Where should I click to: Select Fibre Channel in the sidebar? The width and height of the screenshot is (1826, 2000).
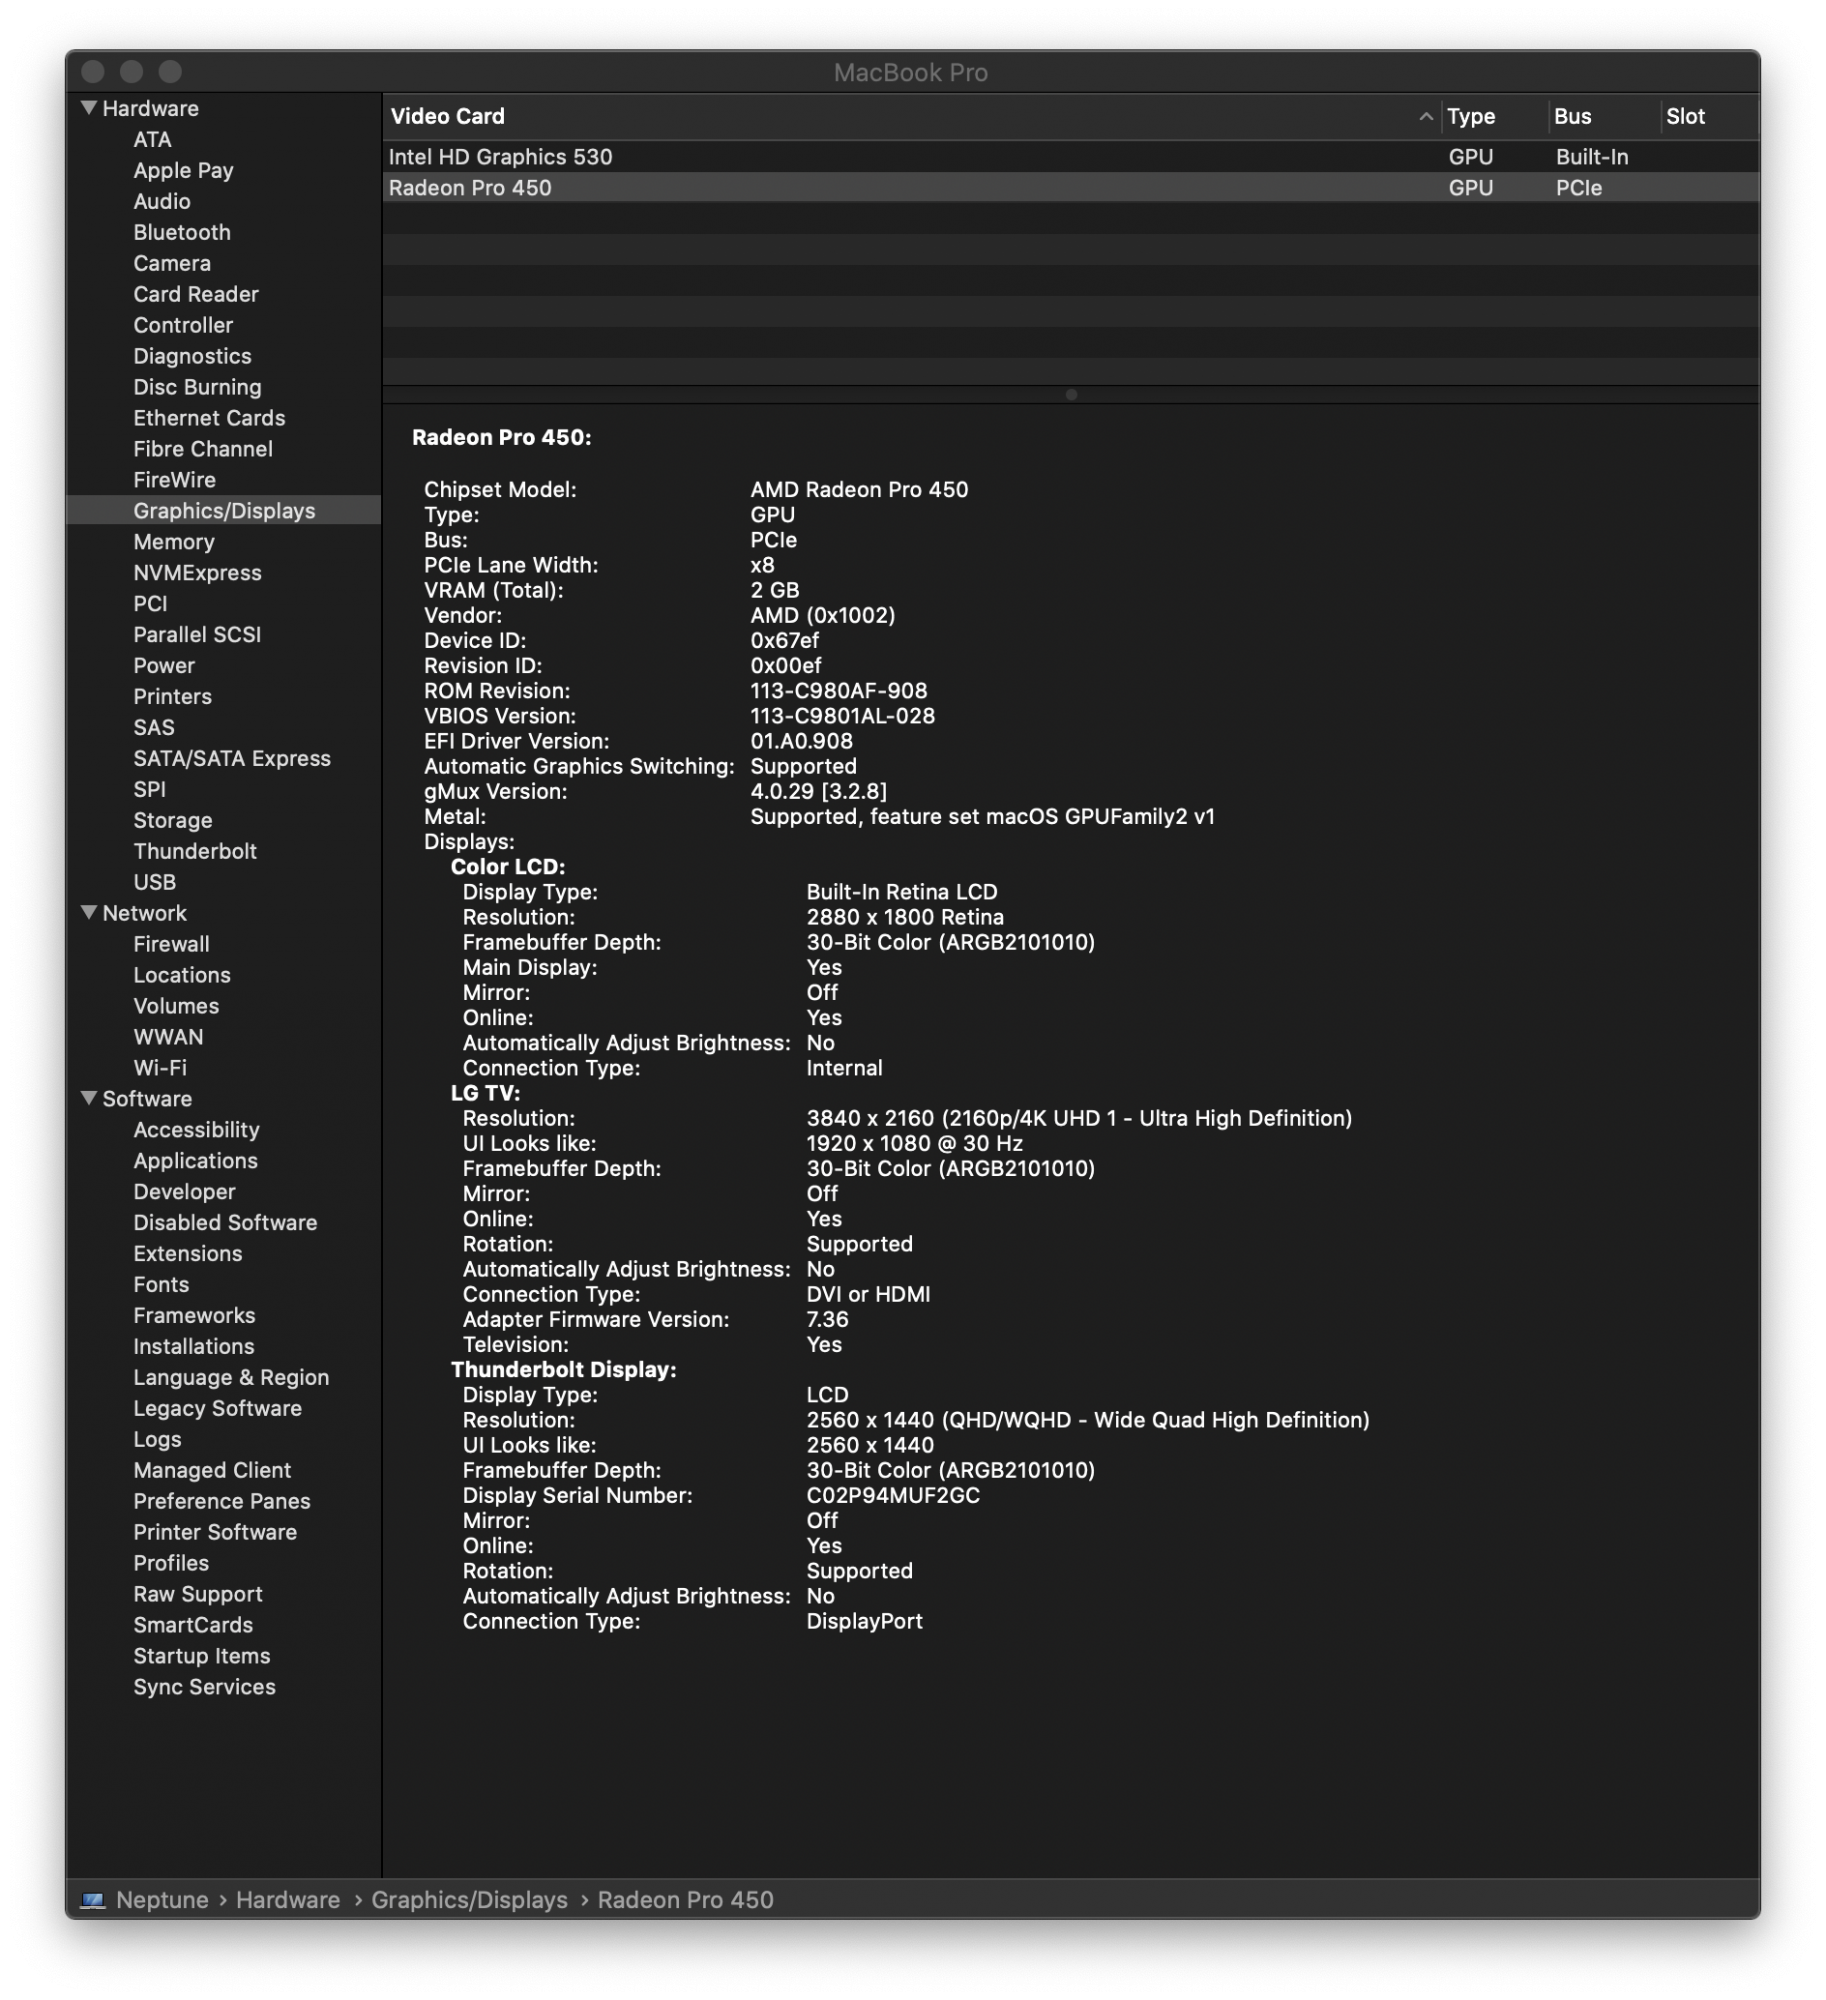[202, 449]
